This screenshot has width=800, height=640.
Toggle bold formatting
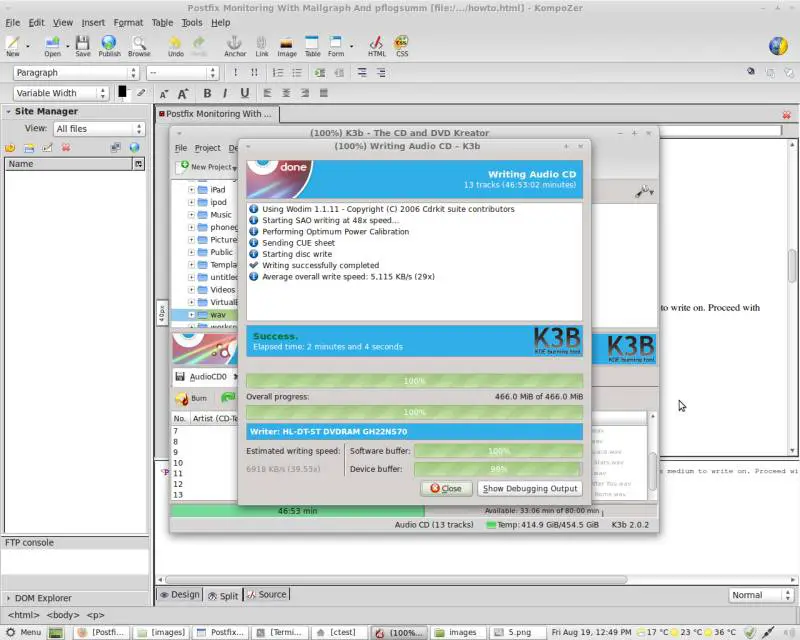tap(207, 93)
